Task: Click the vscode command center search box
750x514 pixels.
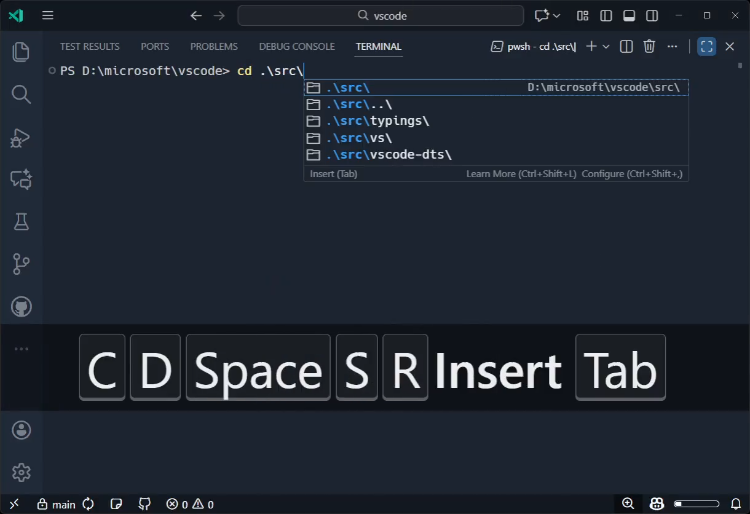Action: coord(381,16)
